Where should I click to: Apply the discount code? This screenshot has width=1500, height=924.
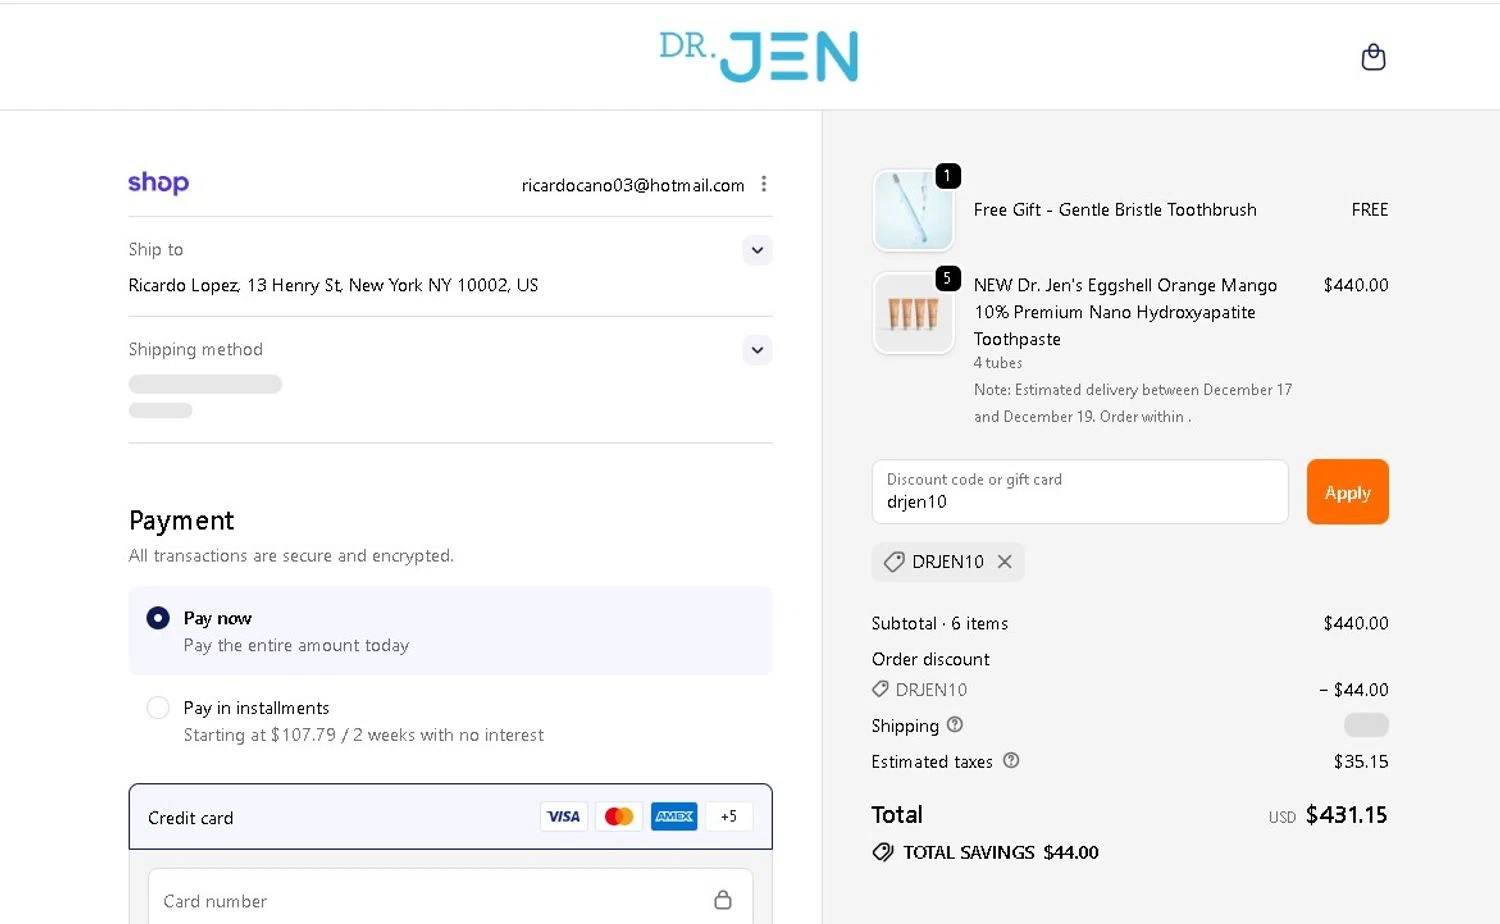1347,492
